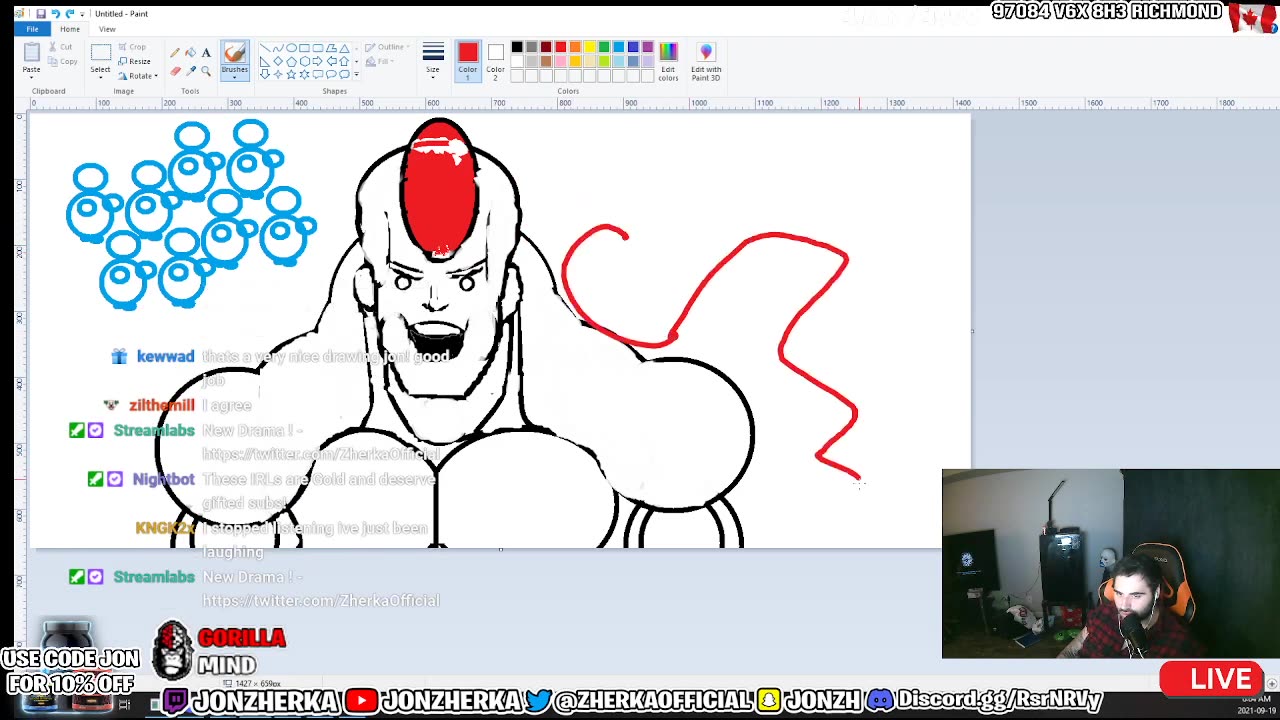Open the shape Outline dropdown

(385, 47)
